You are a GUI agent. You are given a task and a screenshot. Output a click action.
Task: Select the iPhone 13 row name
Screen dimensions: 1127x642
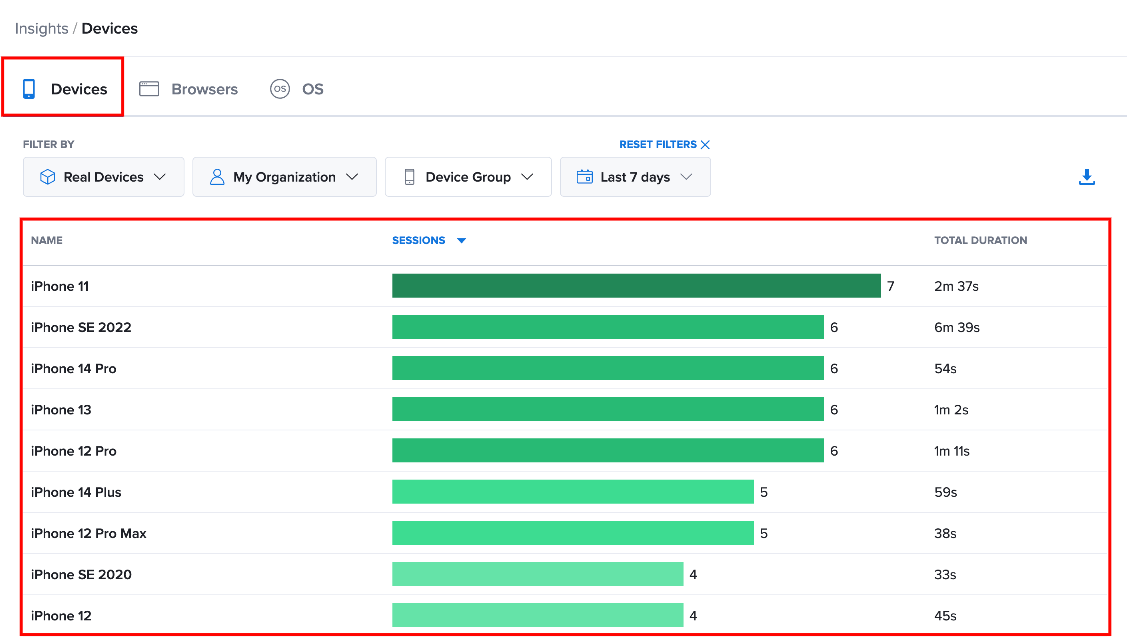[x=61, y=410]
